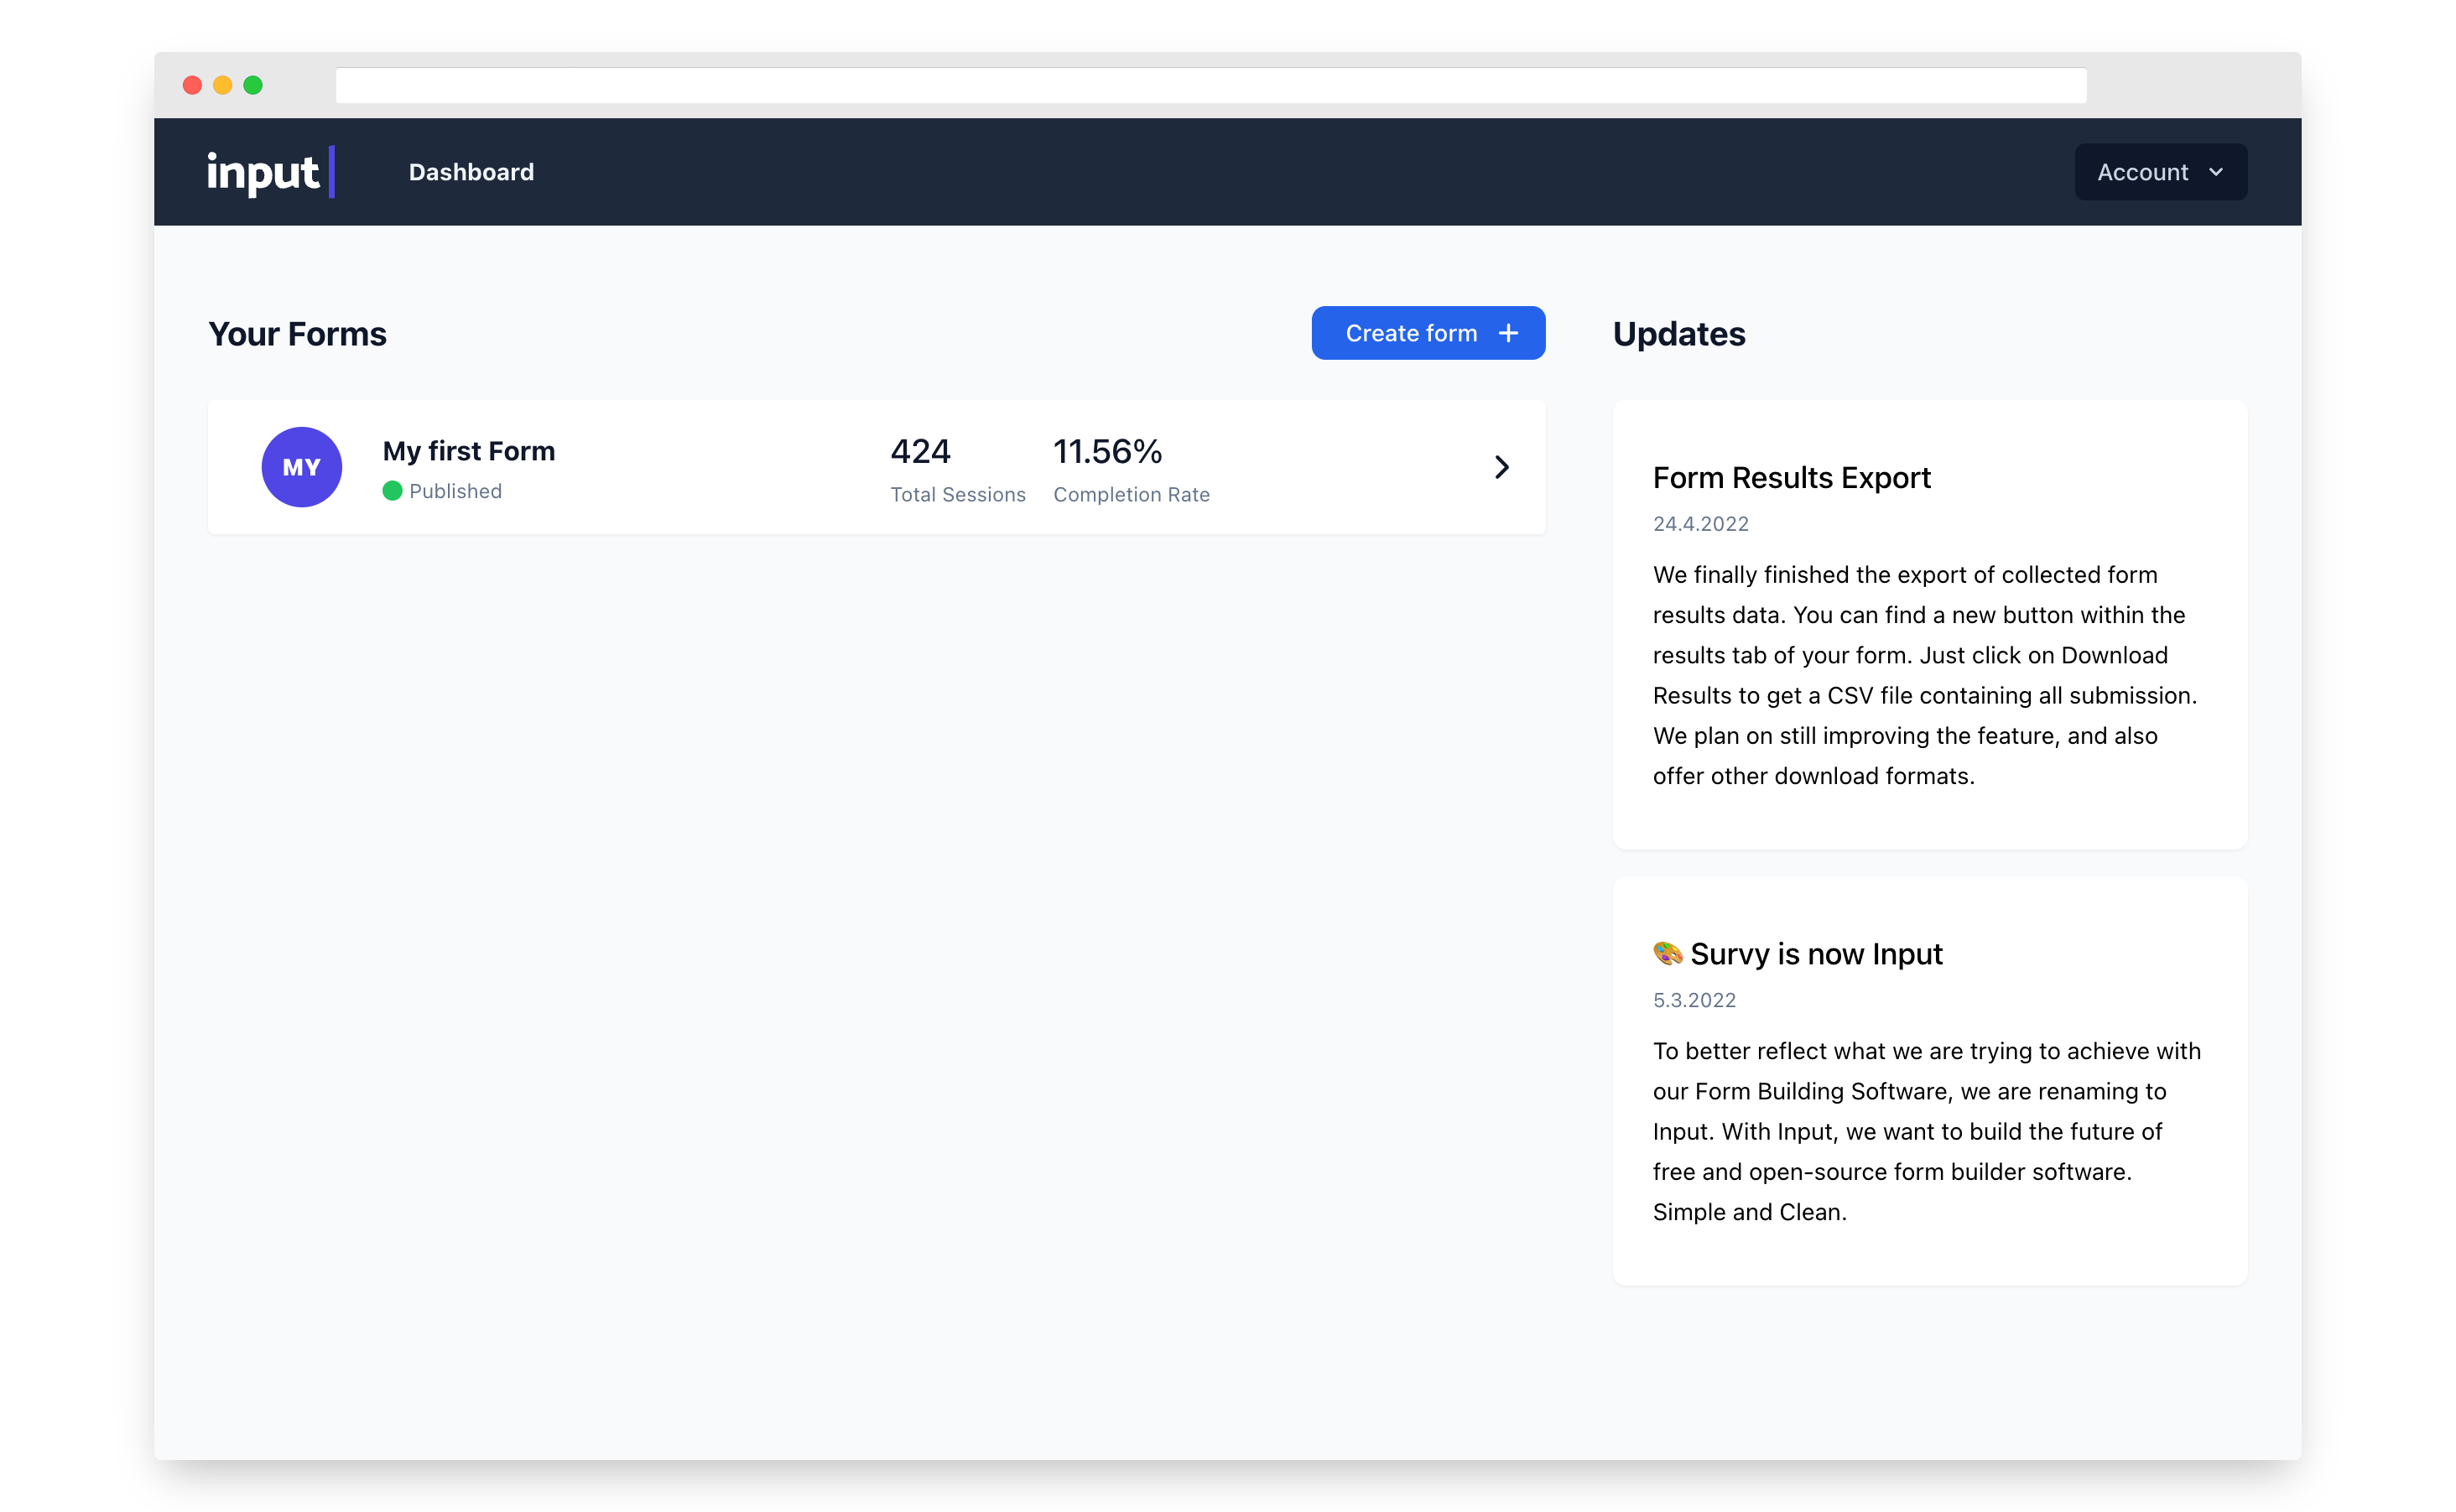Click the green Published status dot
This screenshot has height=1512, width=2456.
pyautogui.click(x=392, y=491)
